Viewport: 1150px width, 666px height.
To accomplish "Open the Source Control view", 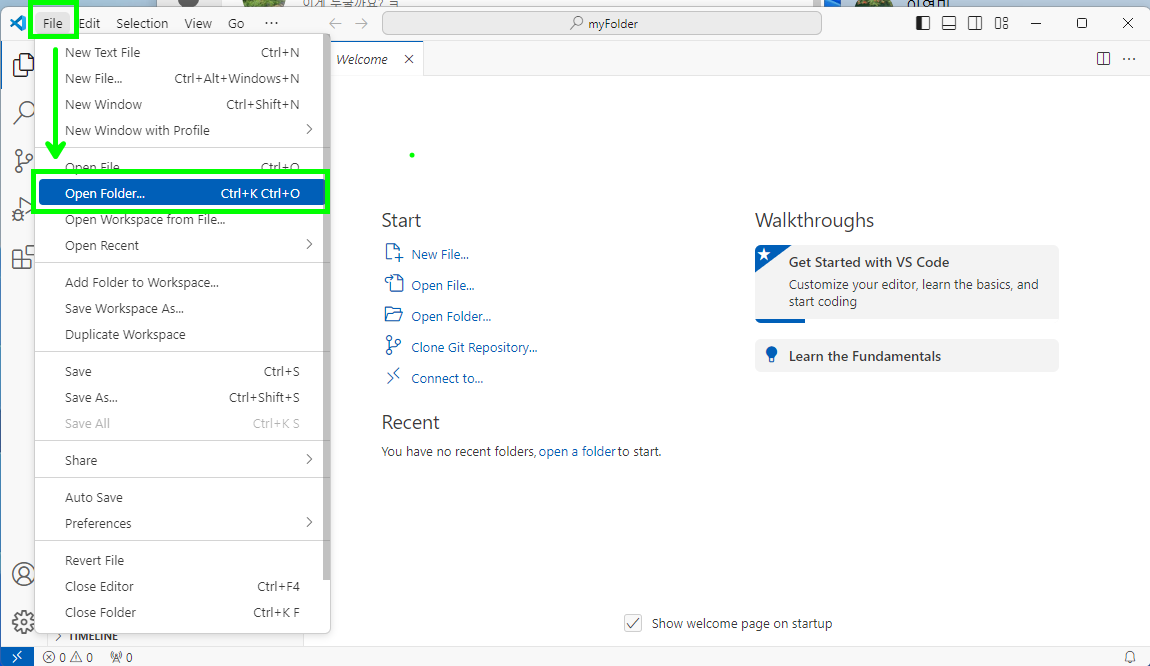I will pos(23,161).
